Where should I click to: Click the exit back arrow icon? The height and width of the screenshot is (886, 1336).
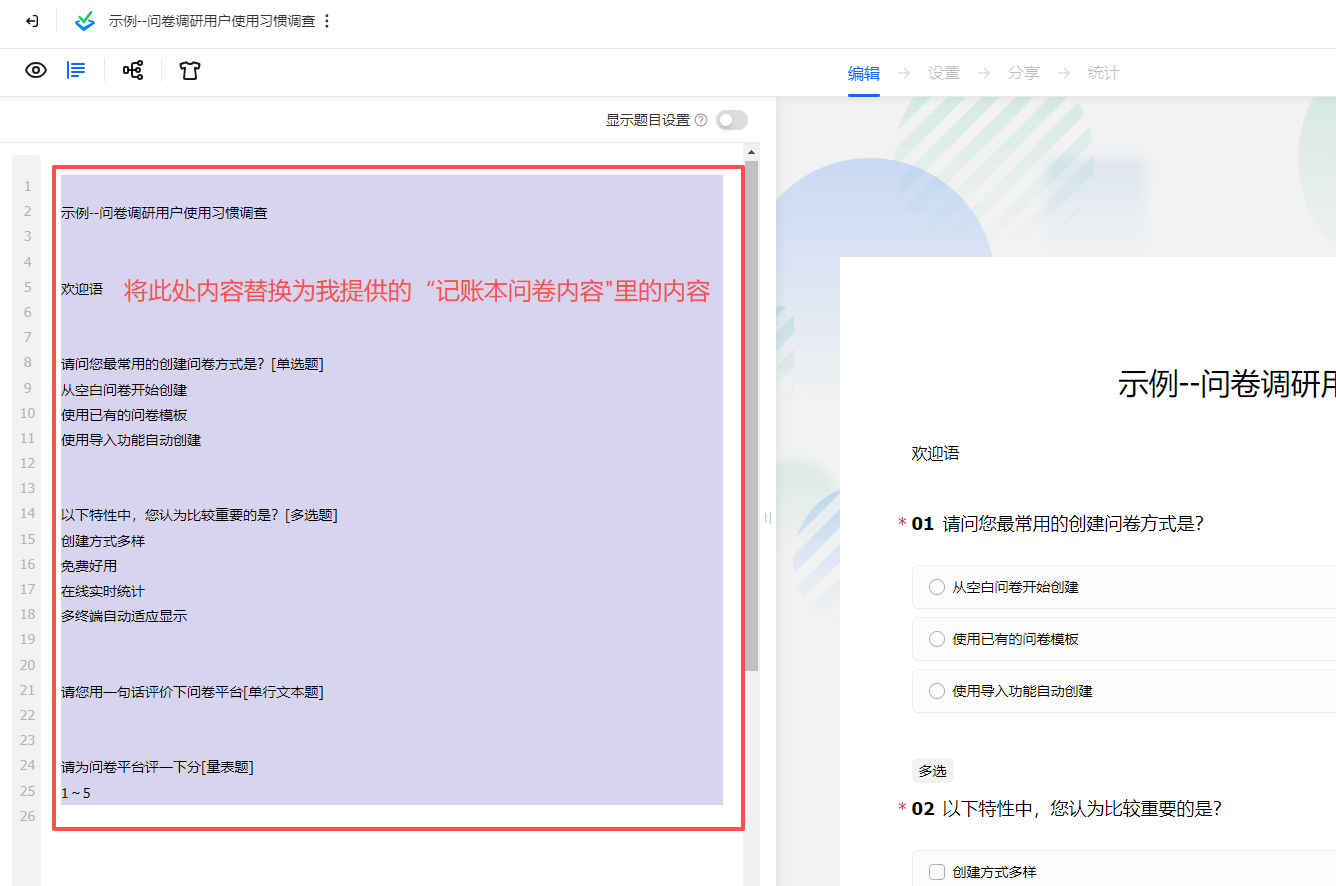[x=32, y=21]
